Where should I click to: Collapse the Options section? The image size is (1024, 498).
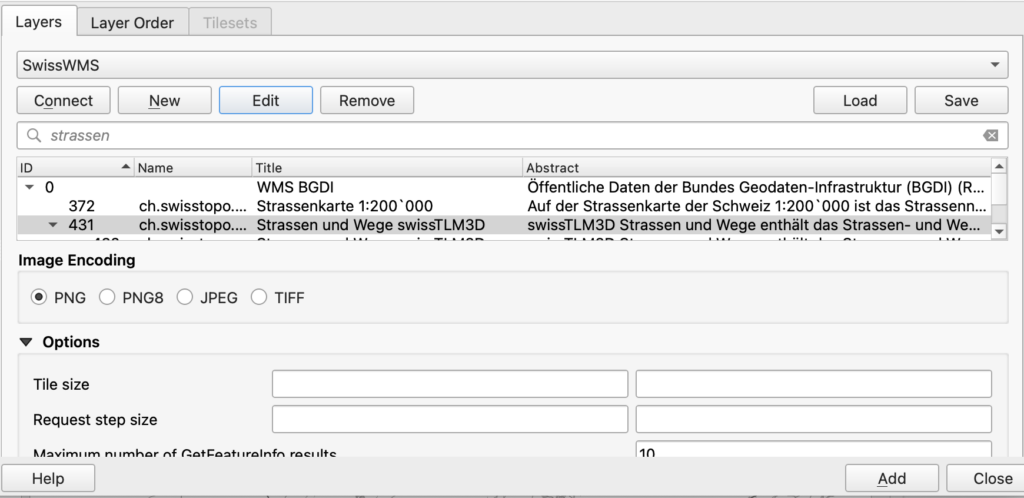[26, 342]
